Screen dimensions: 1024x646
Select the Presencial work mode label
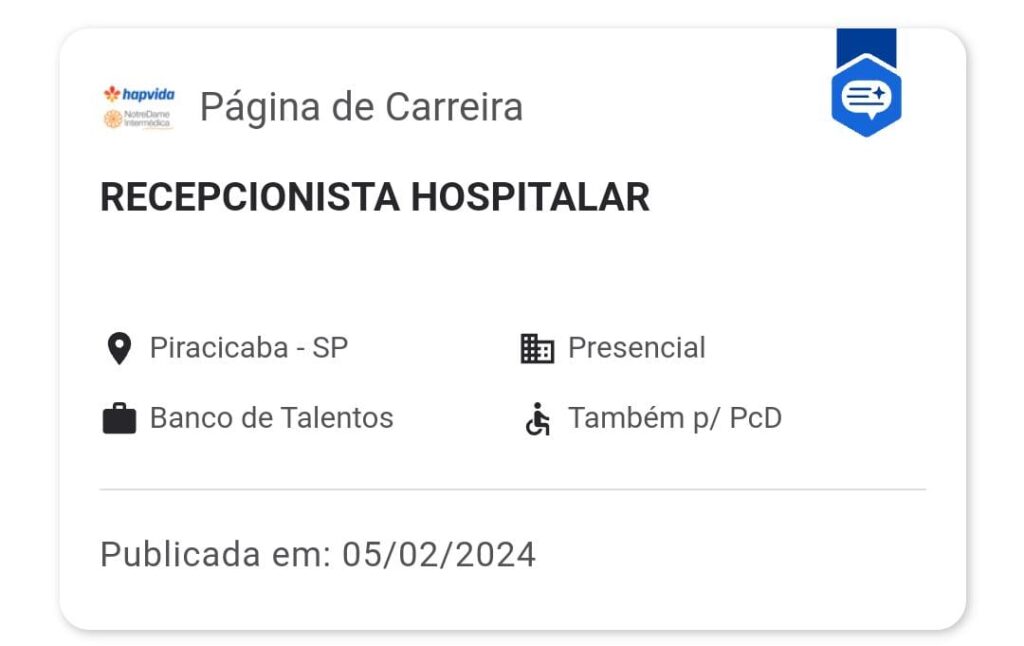(637, 347)
